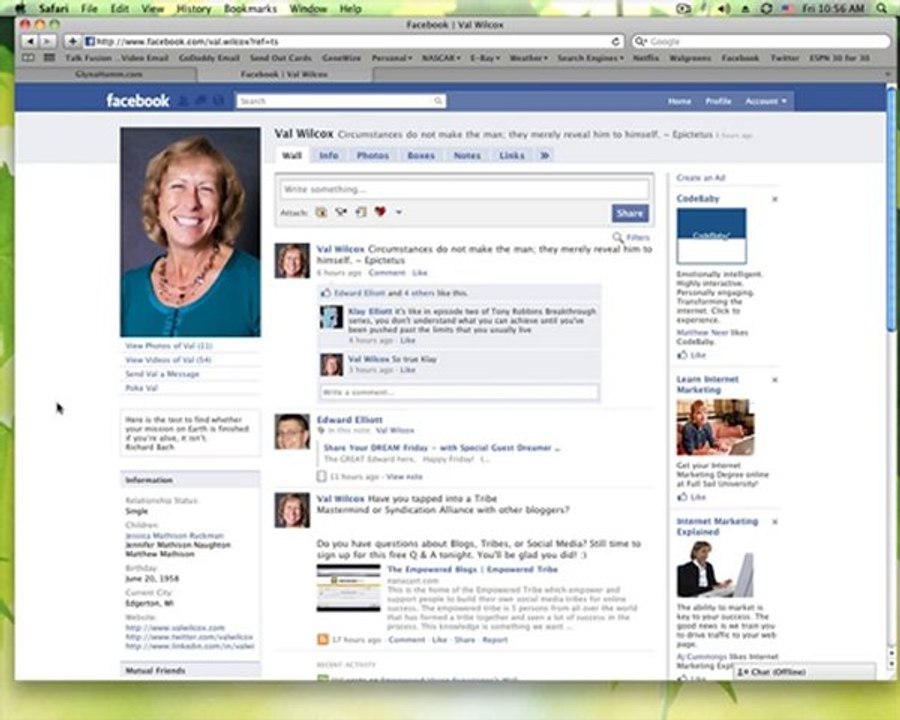Attach a gift using the heart icon

(x=380, y=212)
